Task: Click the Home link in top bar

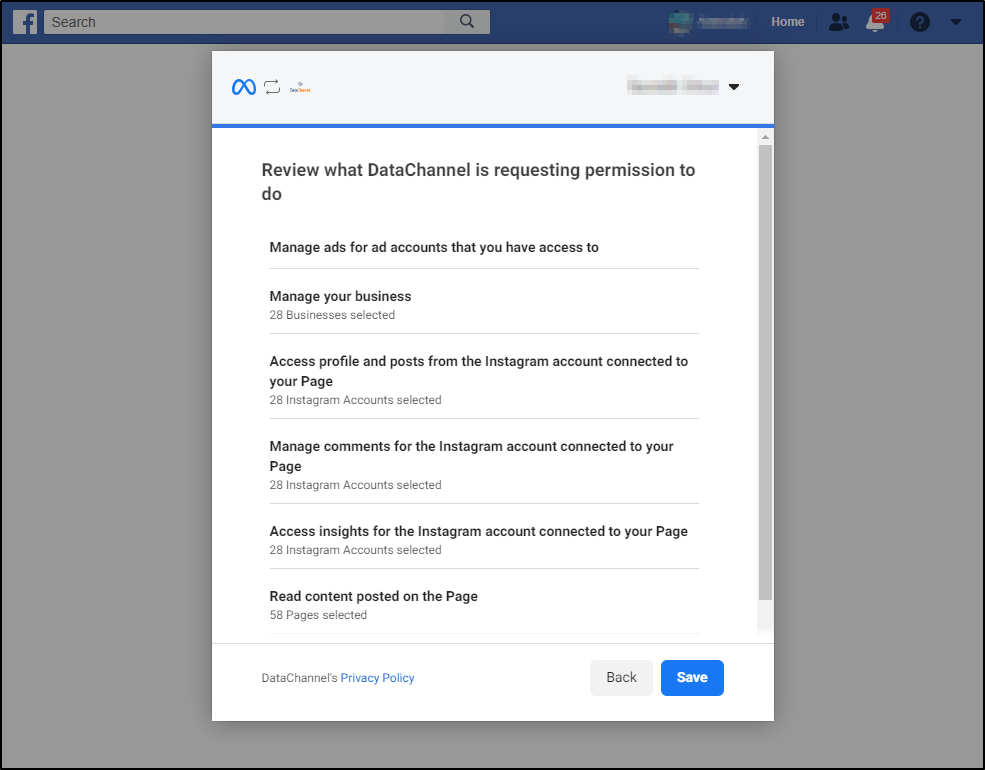Action: 788,22
